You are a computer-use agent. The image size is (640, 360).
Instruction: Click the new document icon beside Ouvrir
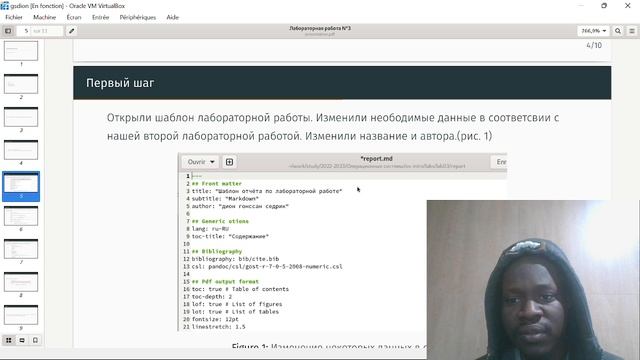coord(229,162)
